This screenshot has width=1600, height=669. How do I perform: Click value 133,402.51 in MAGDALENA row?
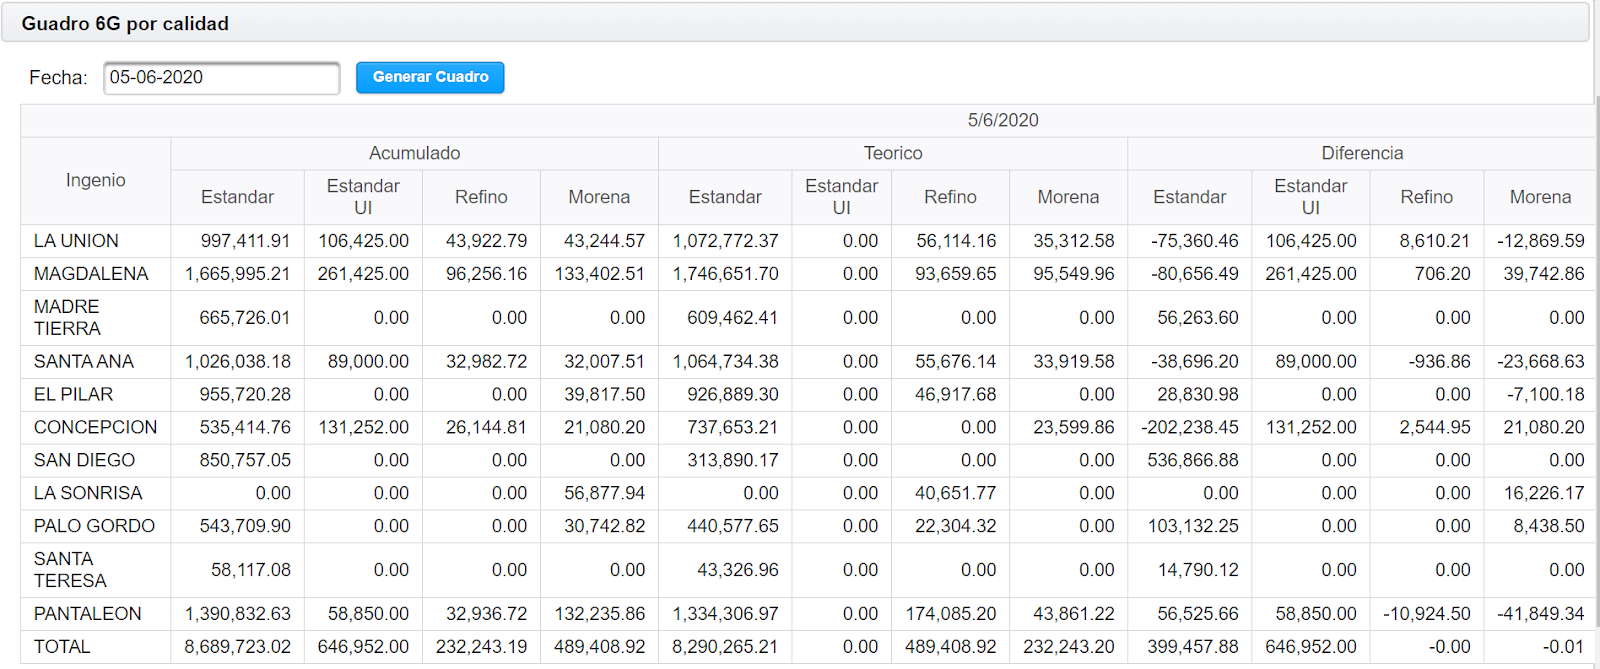point(600,274)
